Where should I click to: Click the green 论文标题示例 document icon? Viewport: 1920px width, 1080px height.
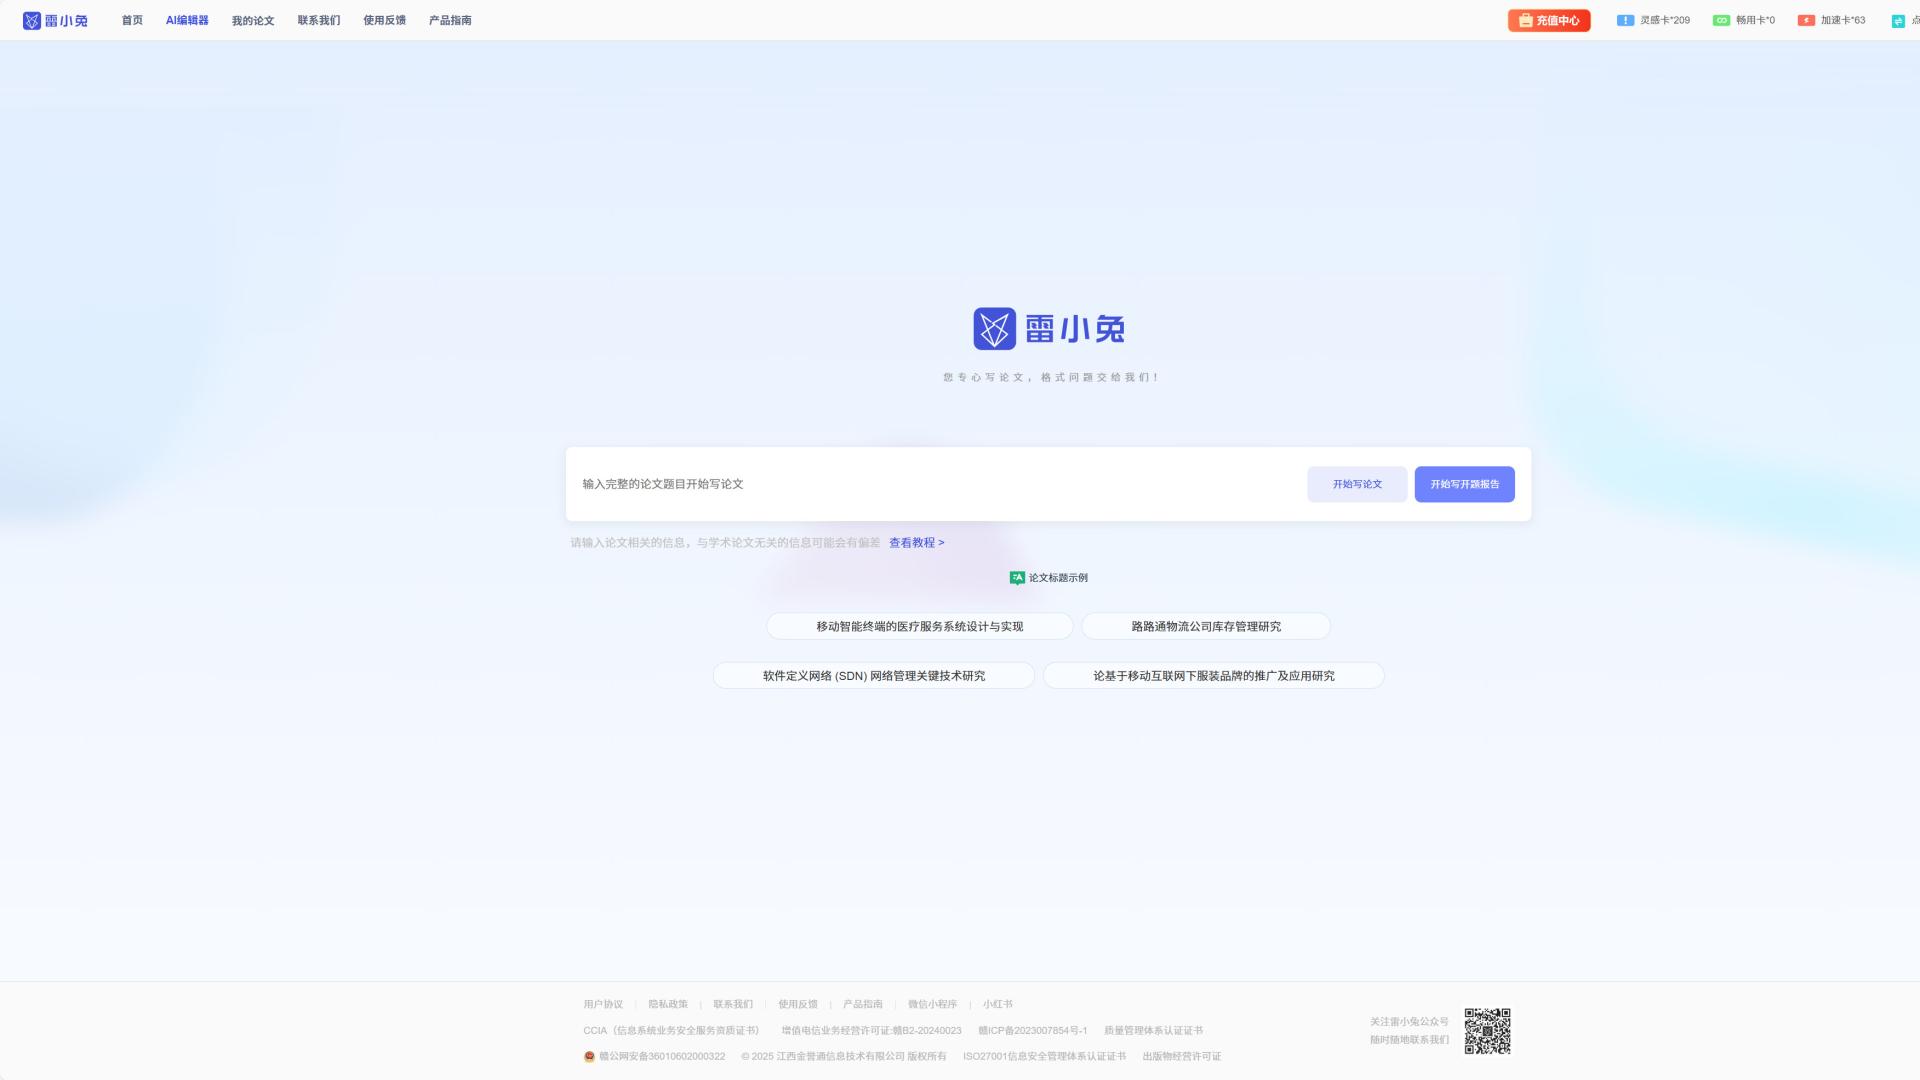[x=1016, y=577]
